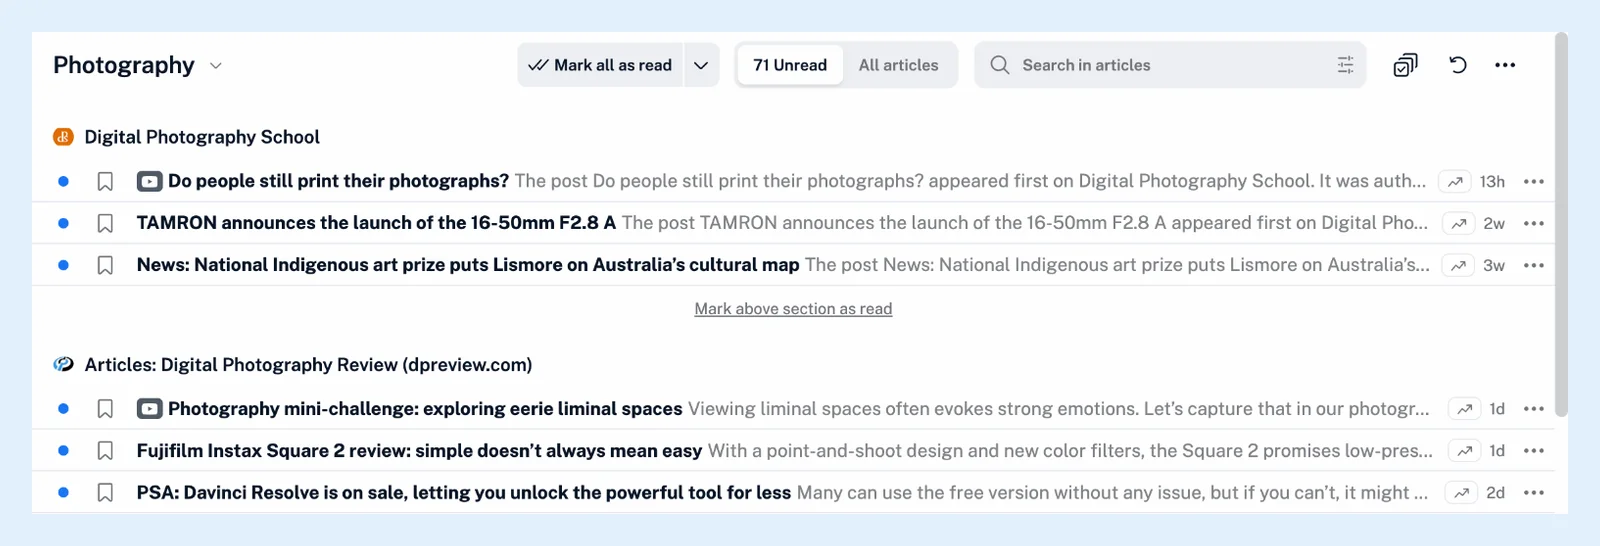1600x546 pixels.
Task: Click the 3w timestamp on Lismore article
Action: [x=1494, y=266]
